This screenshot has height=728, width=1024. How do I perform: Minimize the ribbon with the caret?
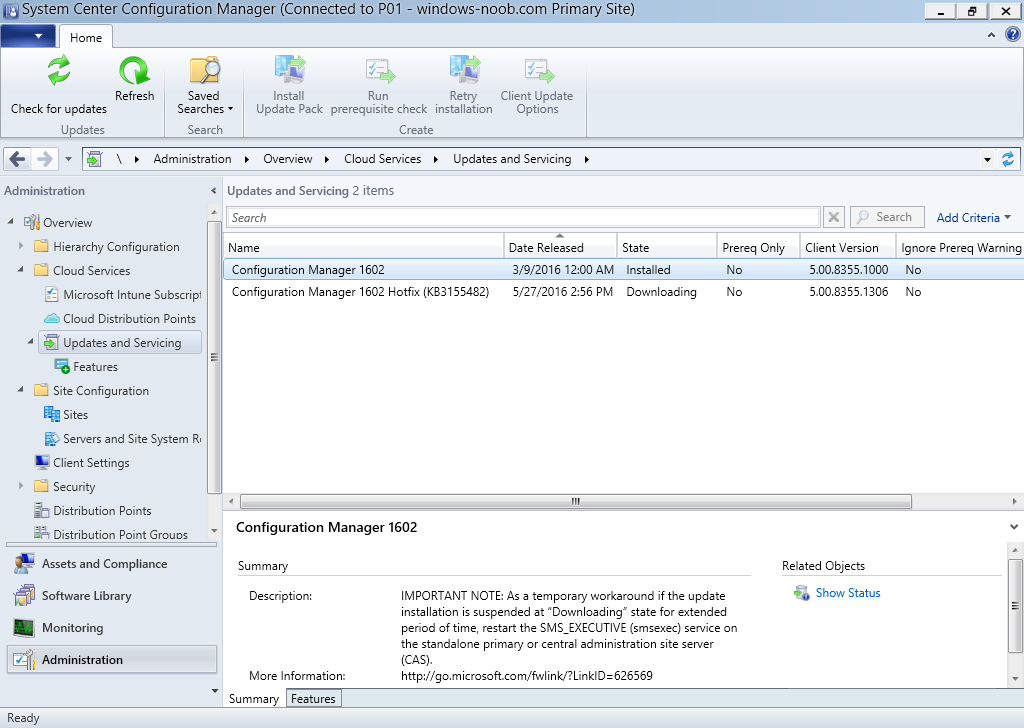point(991,35)
